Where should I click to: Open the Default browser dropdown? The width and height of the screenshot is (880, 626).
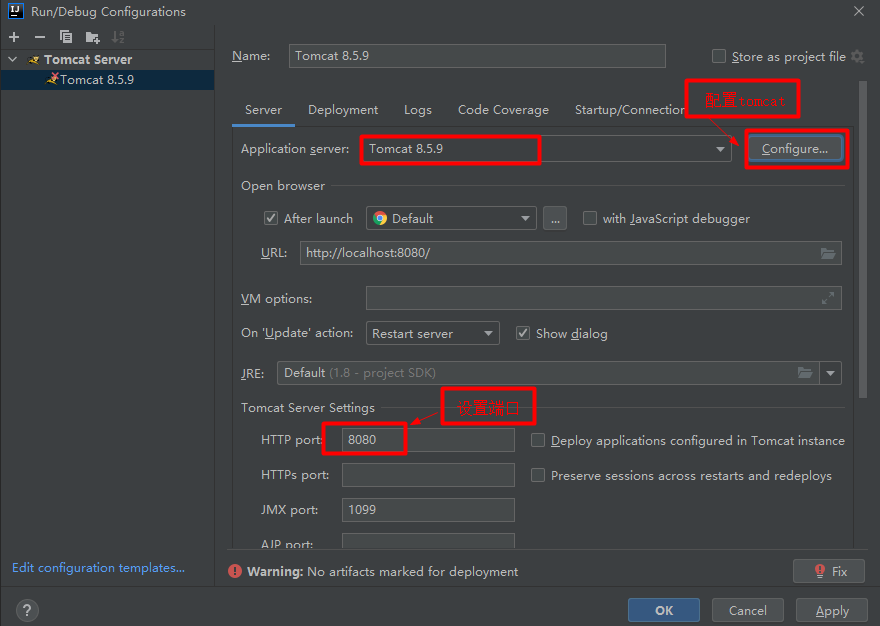(x=451, y=218)
